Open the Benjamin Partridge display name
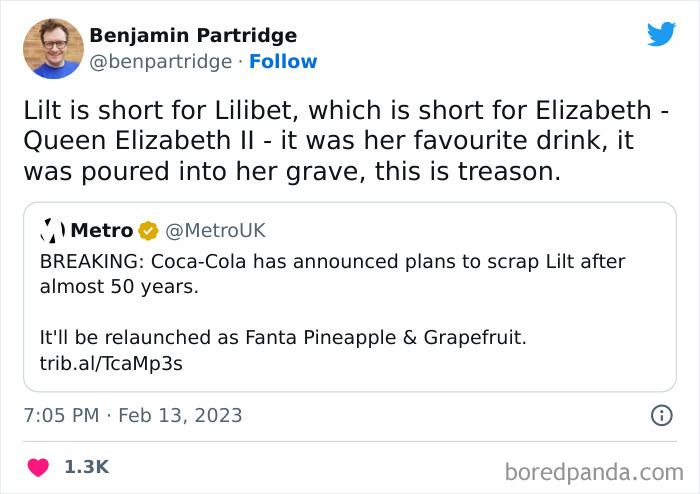Image resolution: width=700 pixels, height=494 pixels. tap(193, 36)
